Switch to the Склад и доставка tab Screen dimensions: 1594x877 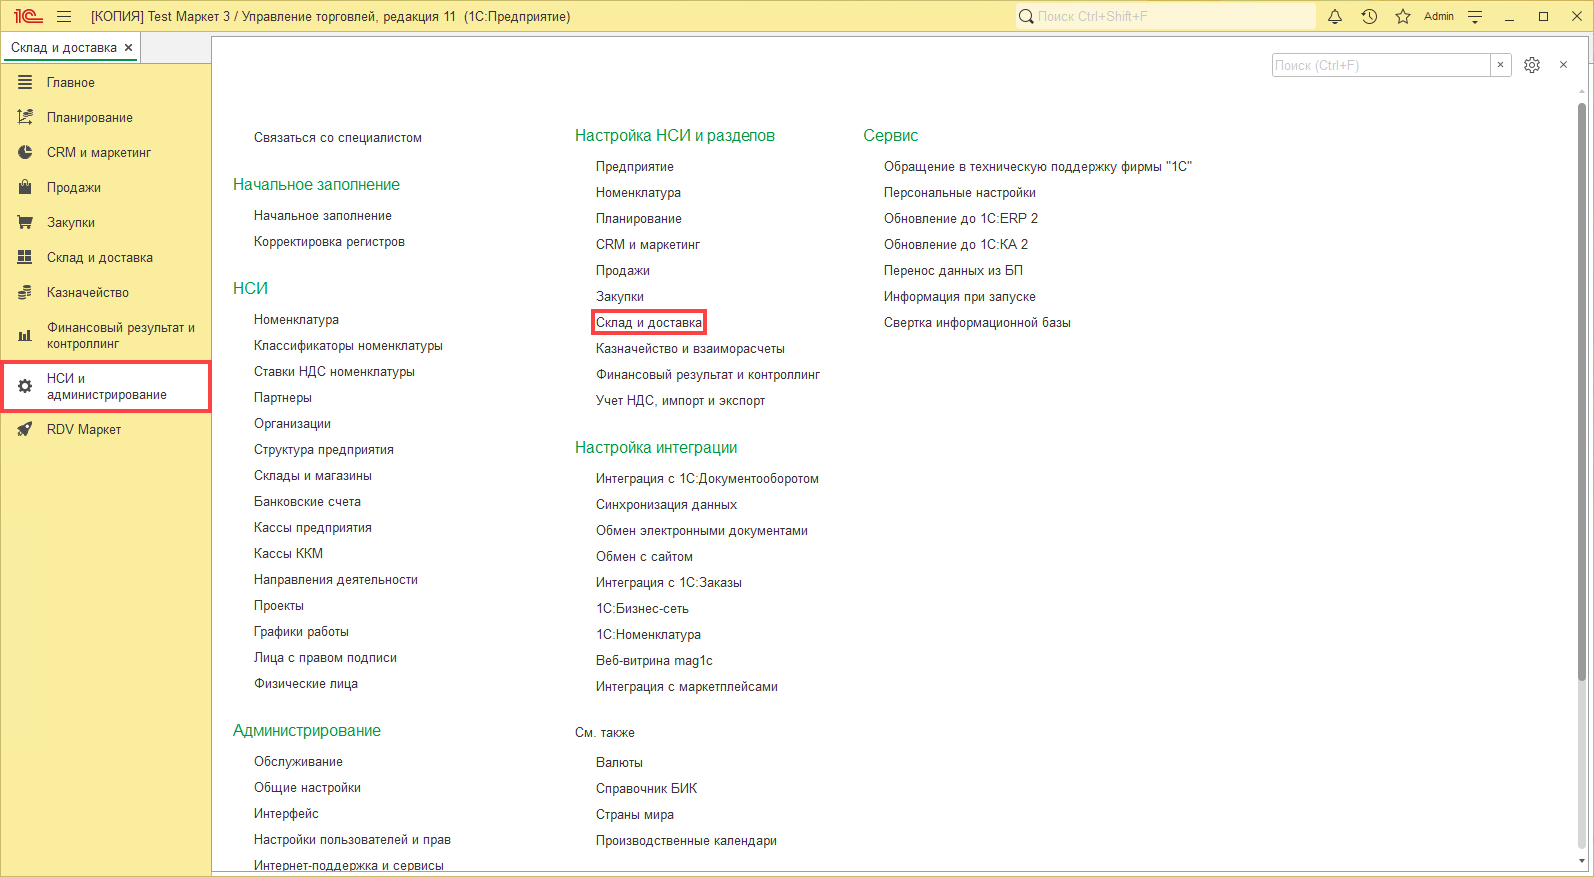[x=64, y=47]
